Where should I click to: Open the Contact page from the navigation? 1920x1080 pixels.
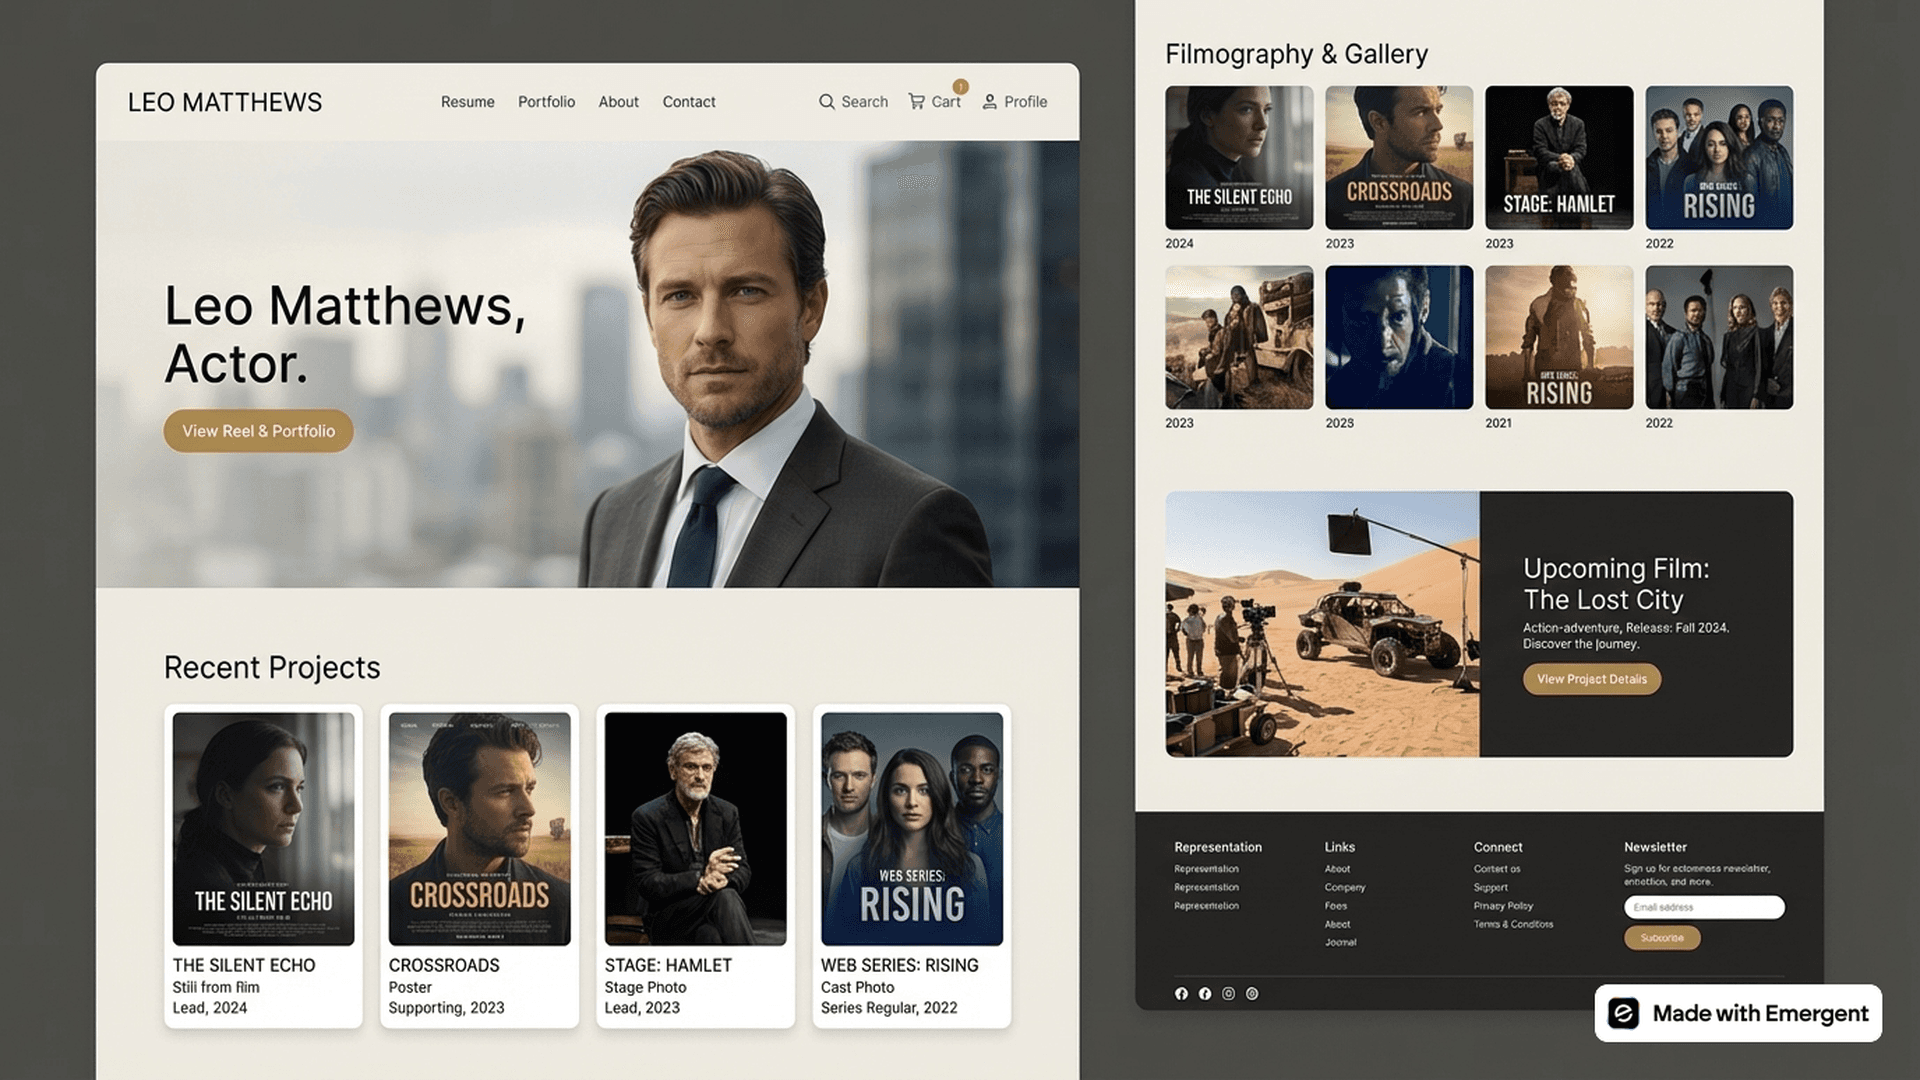click(688, 101)
